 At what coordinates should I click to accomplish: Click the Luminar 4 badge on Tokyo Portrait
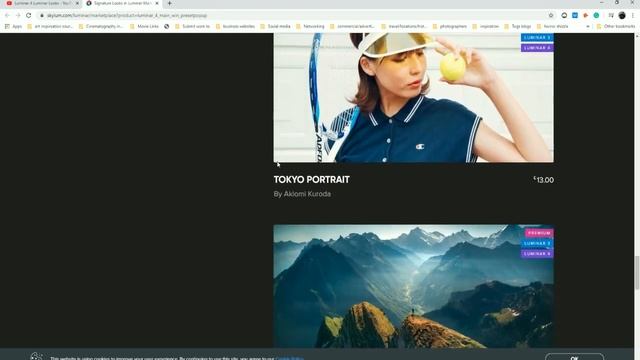pos(537,48)
